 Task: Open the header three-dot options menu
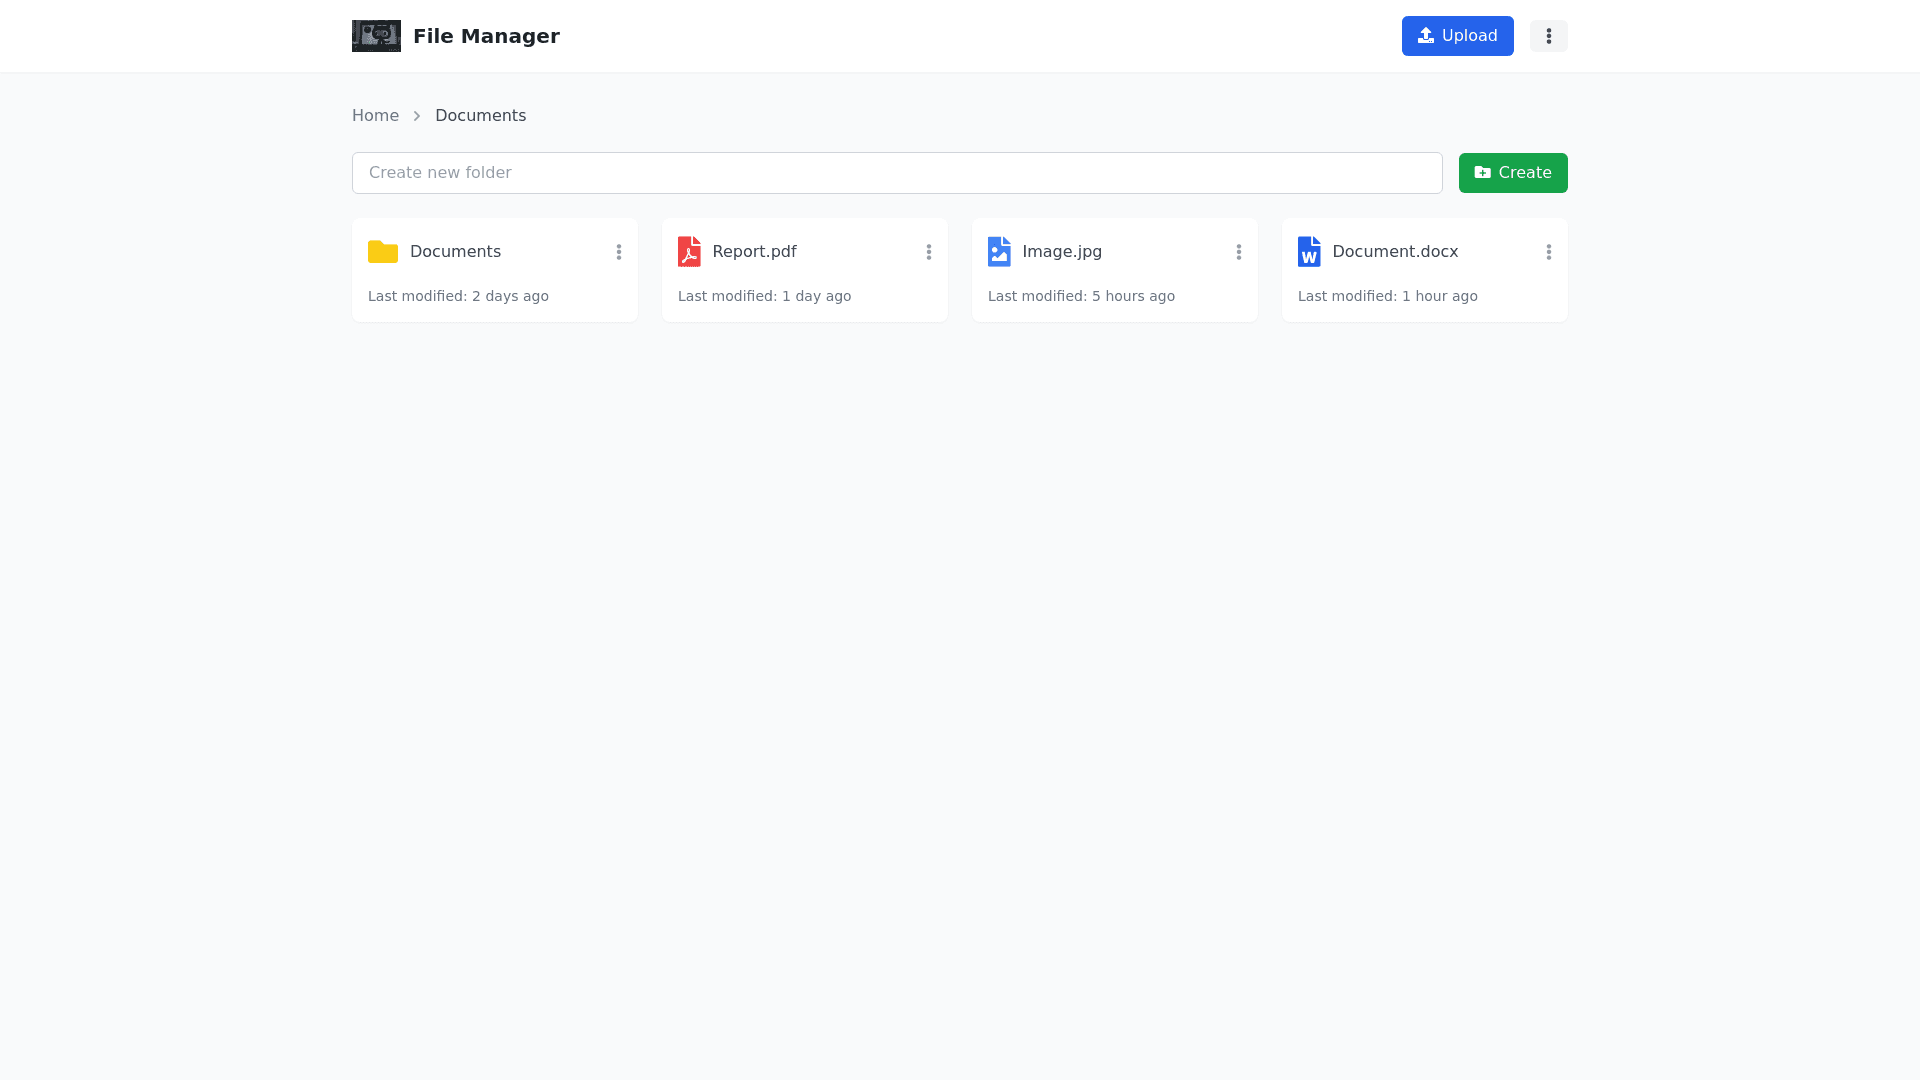pos(1548,36)
